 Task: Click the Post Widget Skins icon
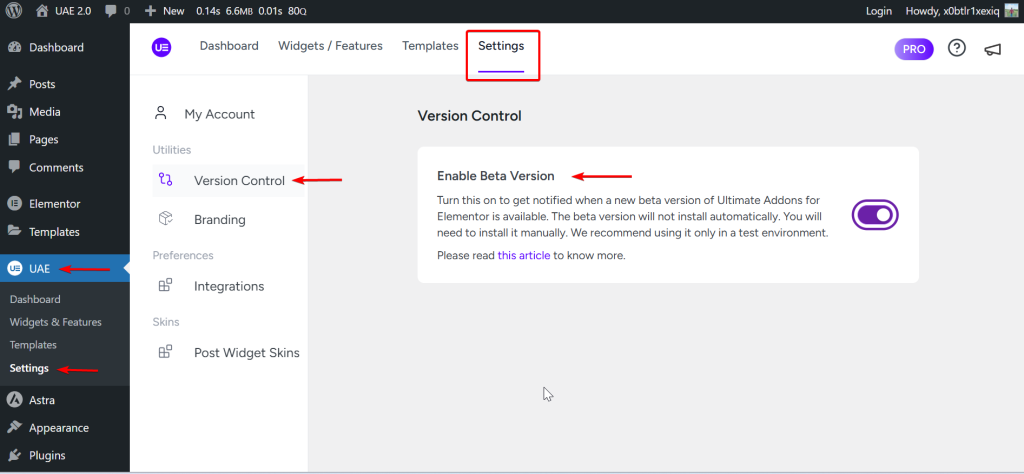(x=165, y=352)
